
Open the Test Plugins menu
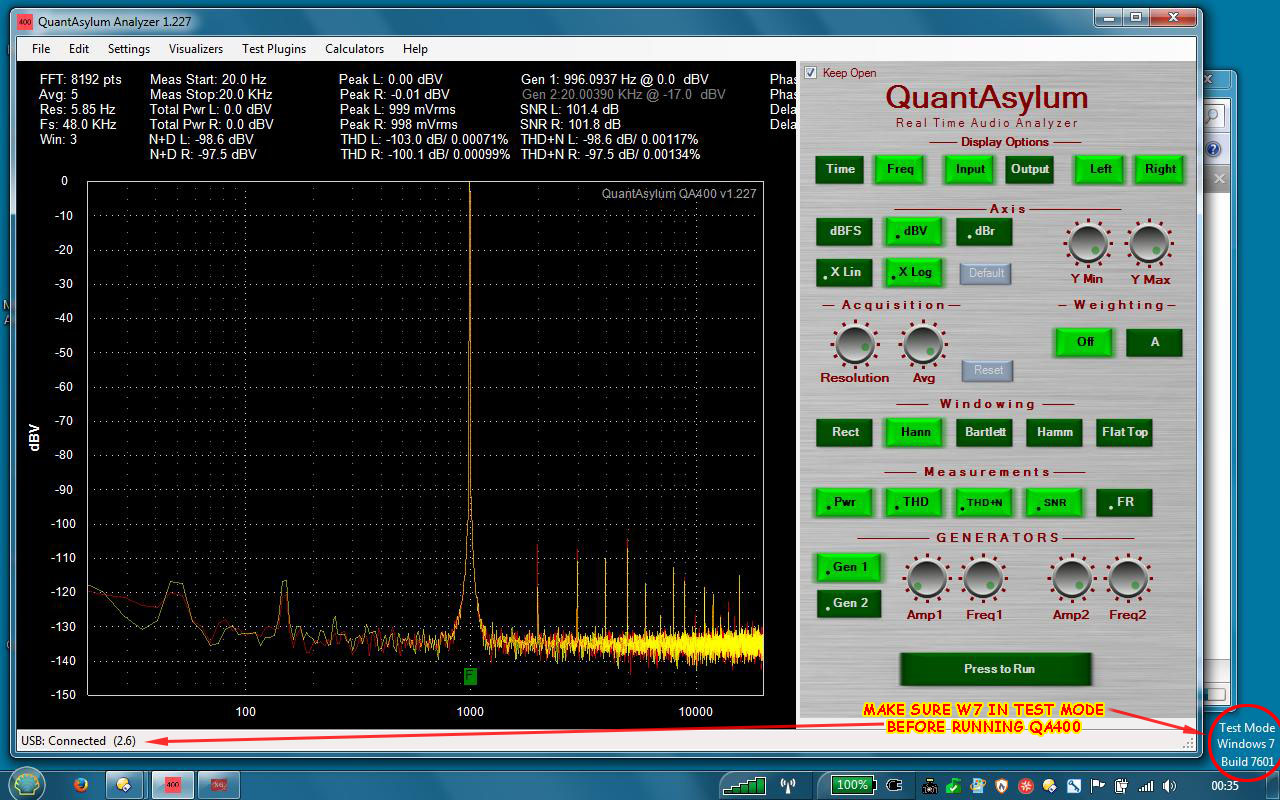274,48
